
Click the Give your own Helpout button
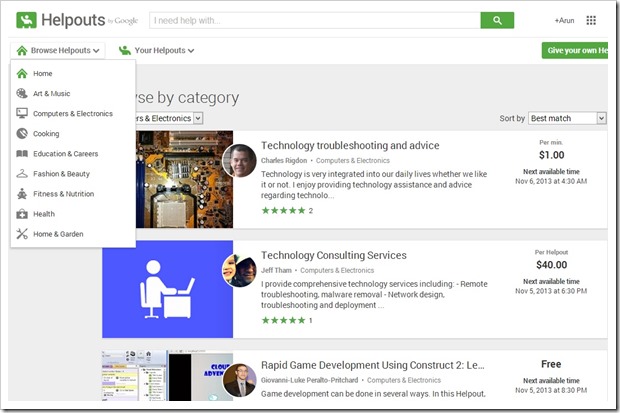pos(578,50)
